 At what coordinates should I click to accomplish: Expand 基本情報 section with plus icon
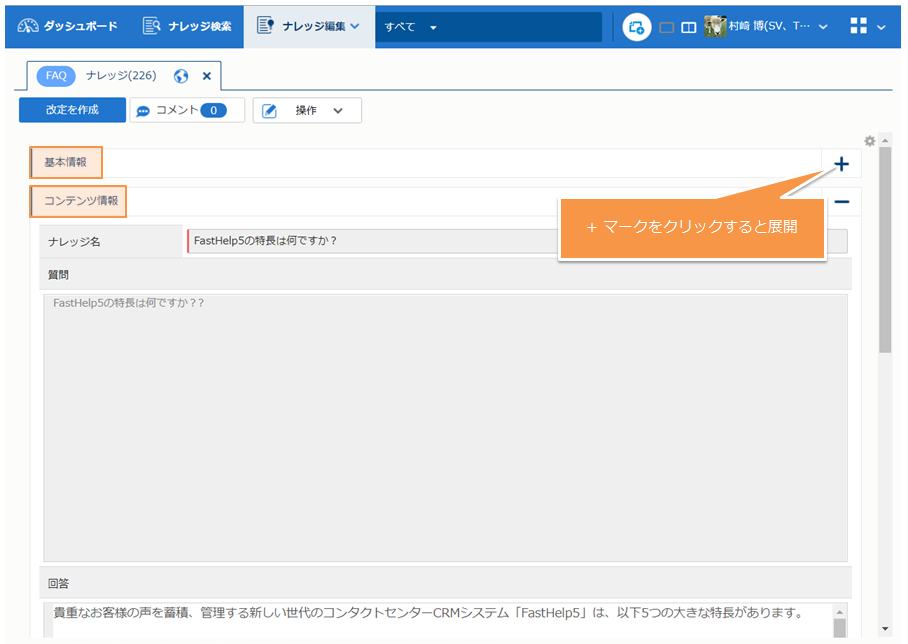click(x=841, y=164)
